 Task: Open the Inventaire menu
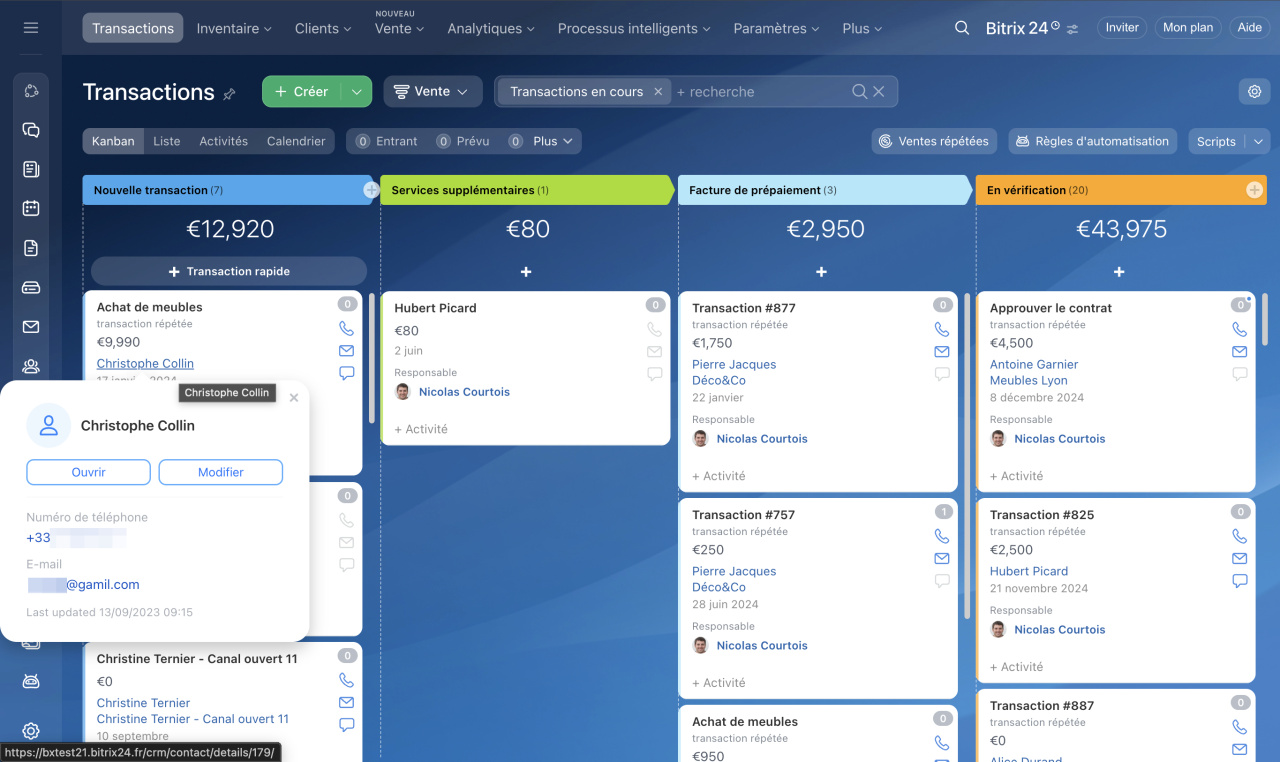click(x=234, y=28)
